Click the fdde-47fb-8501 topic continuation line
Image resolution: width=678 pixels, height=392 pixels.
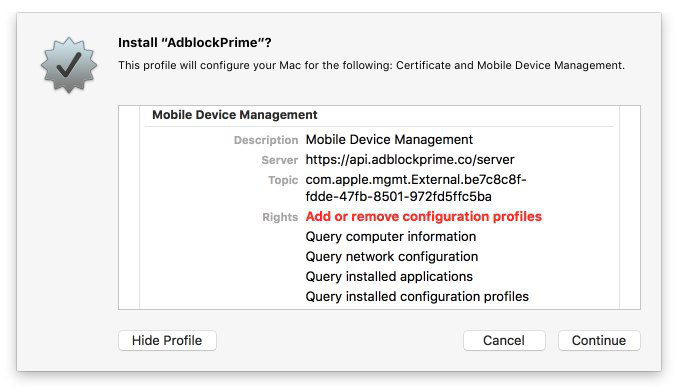click(398, 197)
